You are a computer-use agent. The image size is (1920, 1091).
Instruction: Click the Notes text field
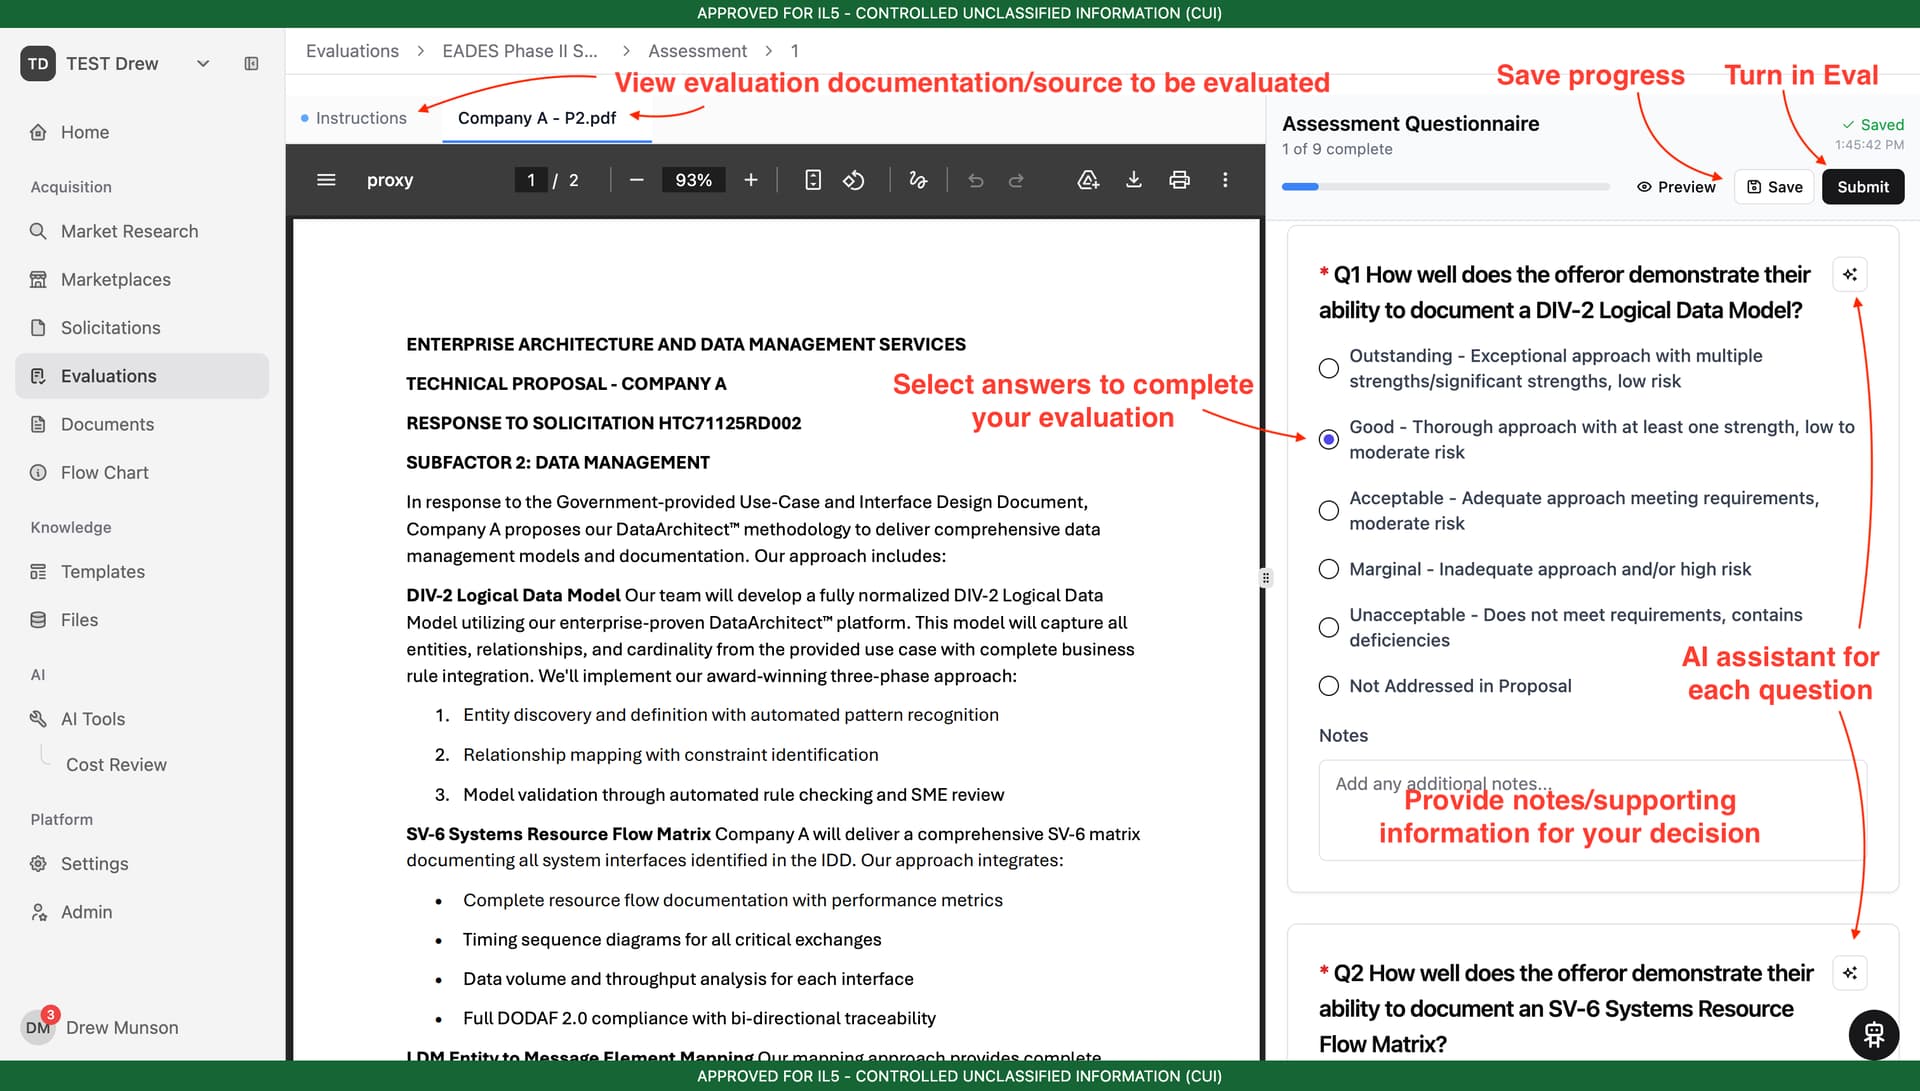point(1592,810)
